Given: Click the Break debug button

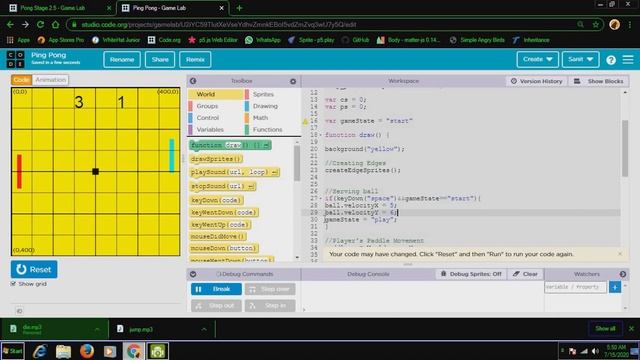Looking at the screenshot, I should coord(216,289).
